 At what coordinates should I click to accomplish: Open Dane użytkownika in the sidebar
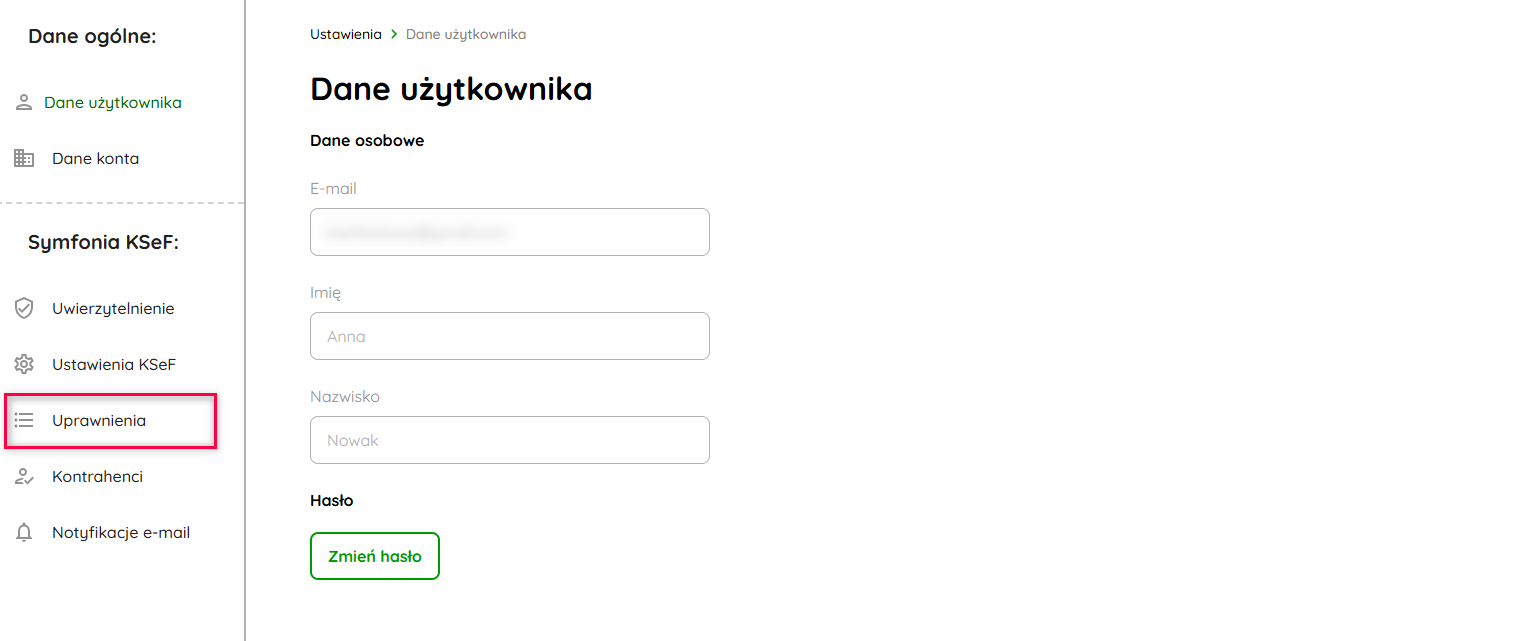coord(112,103)
